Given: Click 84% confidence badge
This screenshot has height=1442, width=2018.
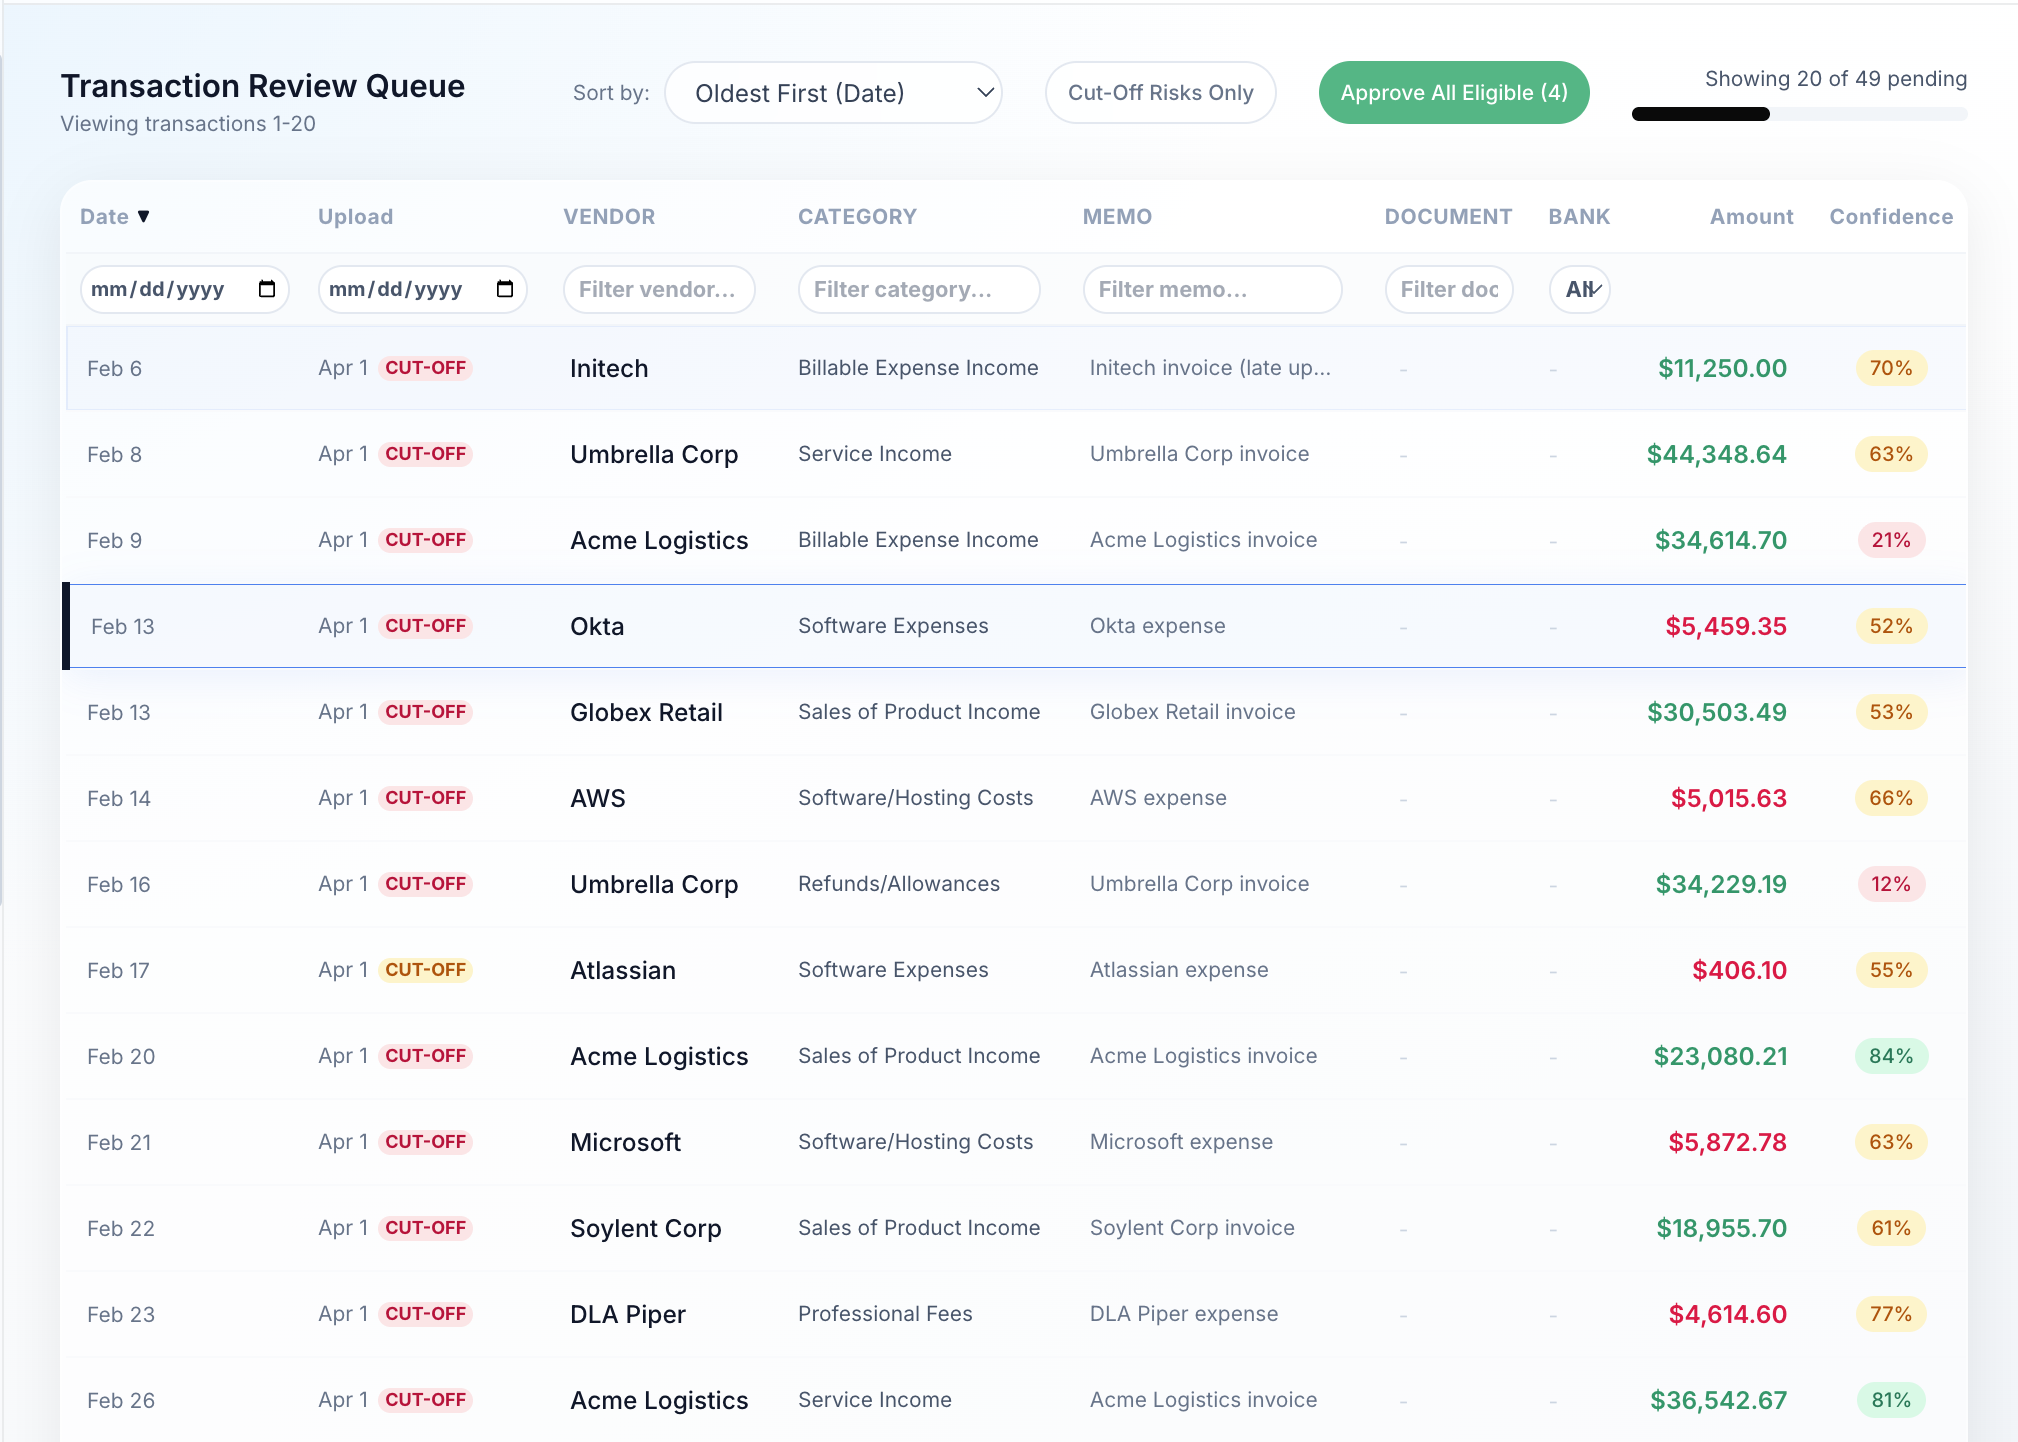Looking at the screenshot, I should 1891,1056.
